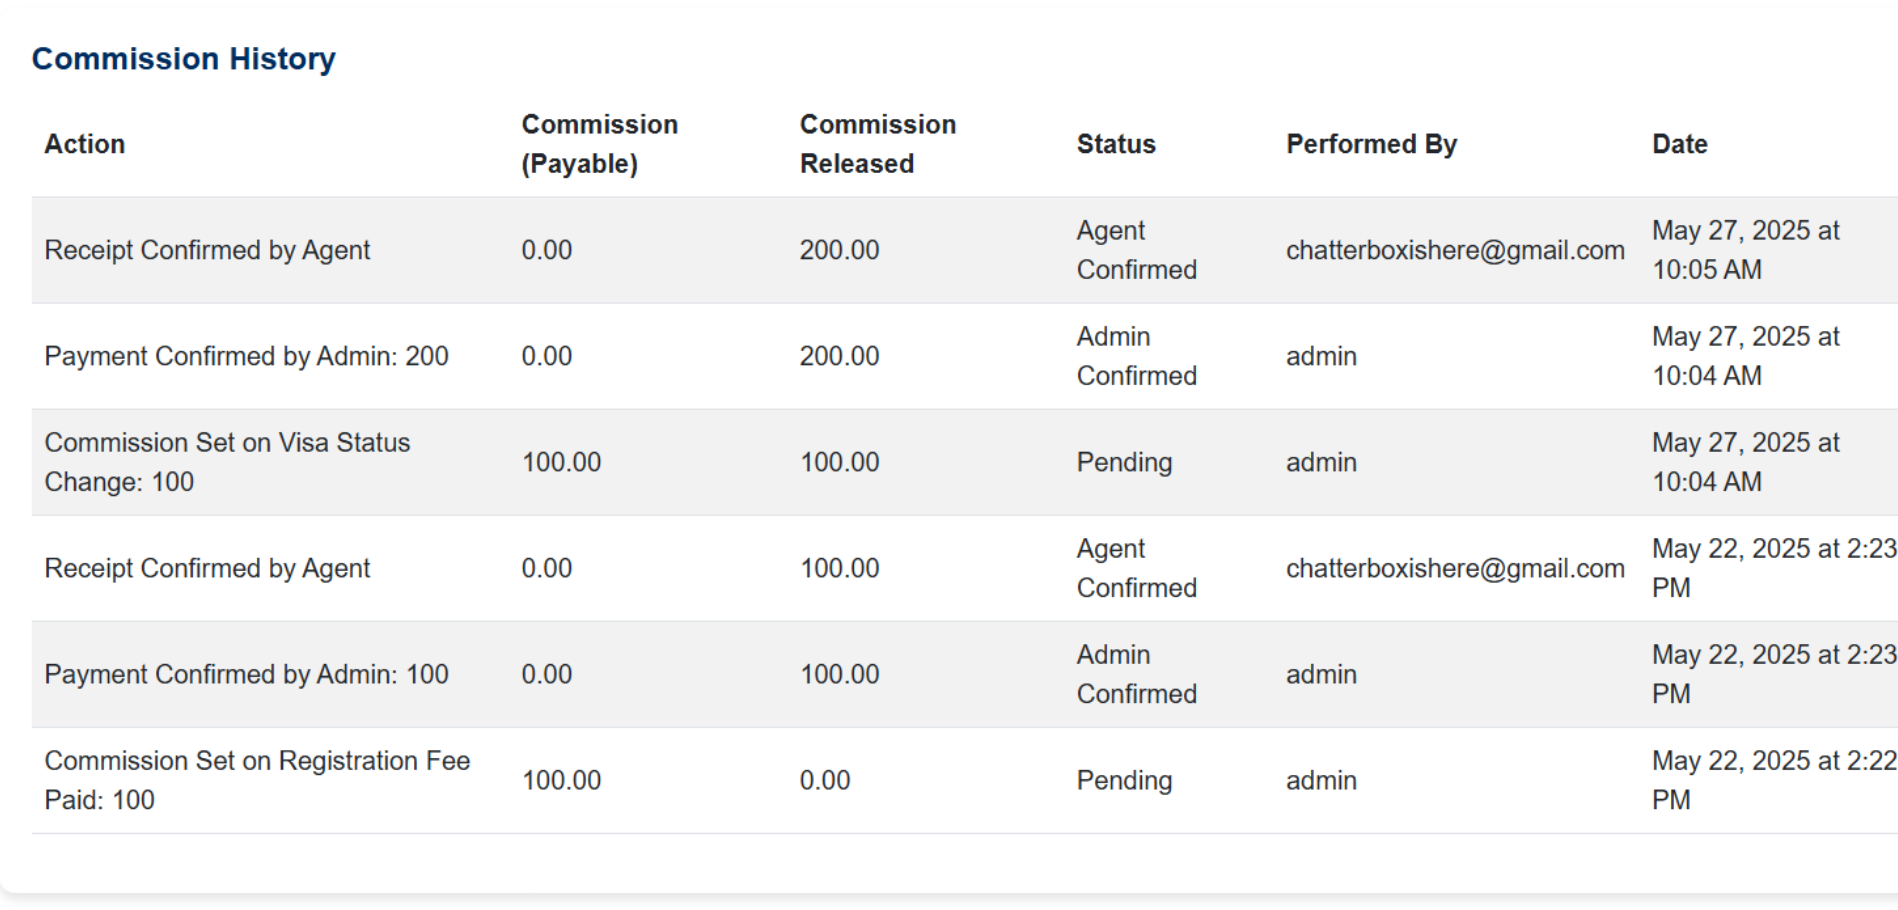Click the email in the 10:05 AM row

tap(1454, 250)
